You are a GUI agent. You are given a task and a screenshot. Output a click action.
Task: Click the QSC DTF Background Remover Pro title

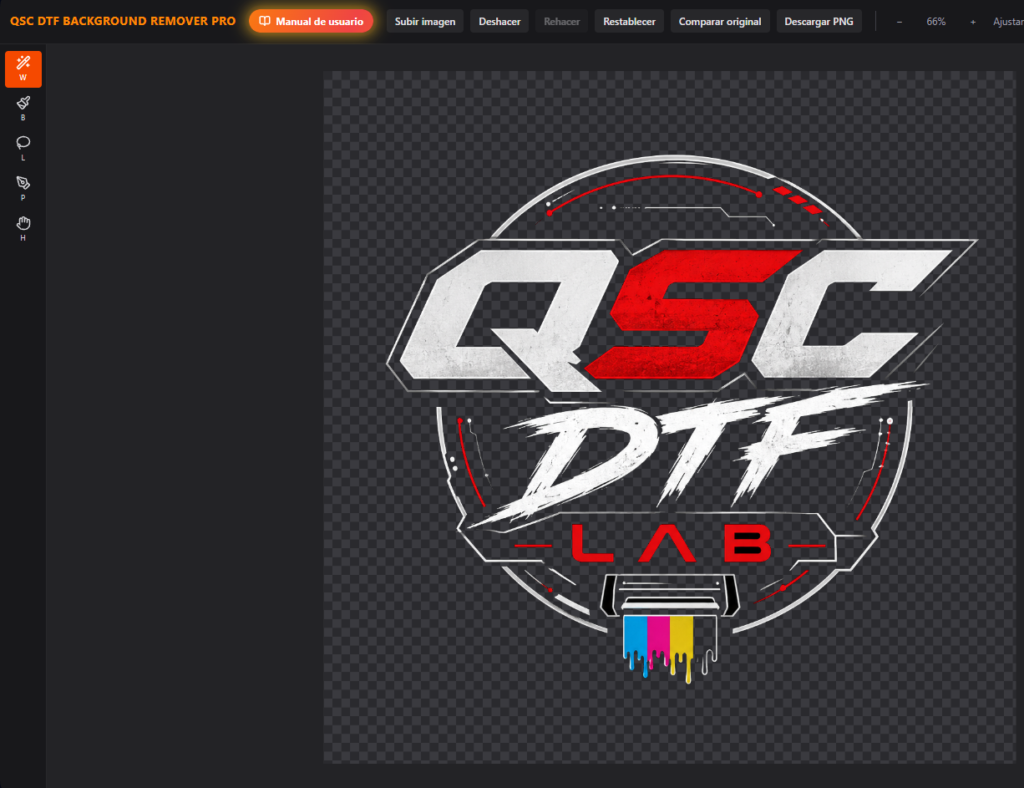coord(123,21)
